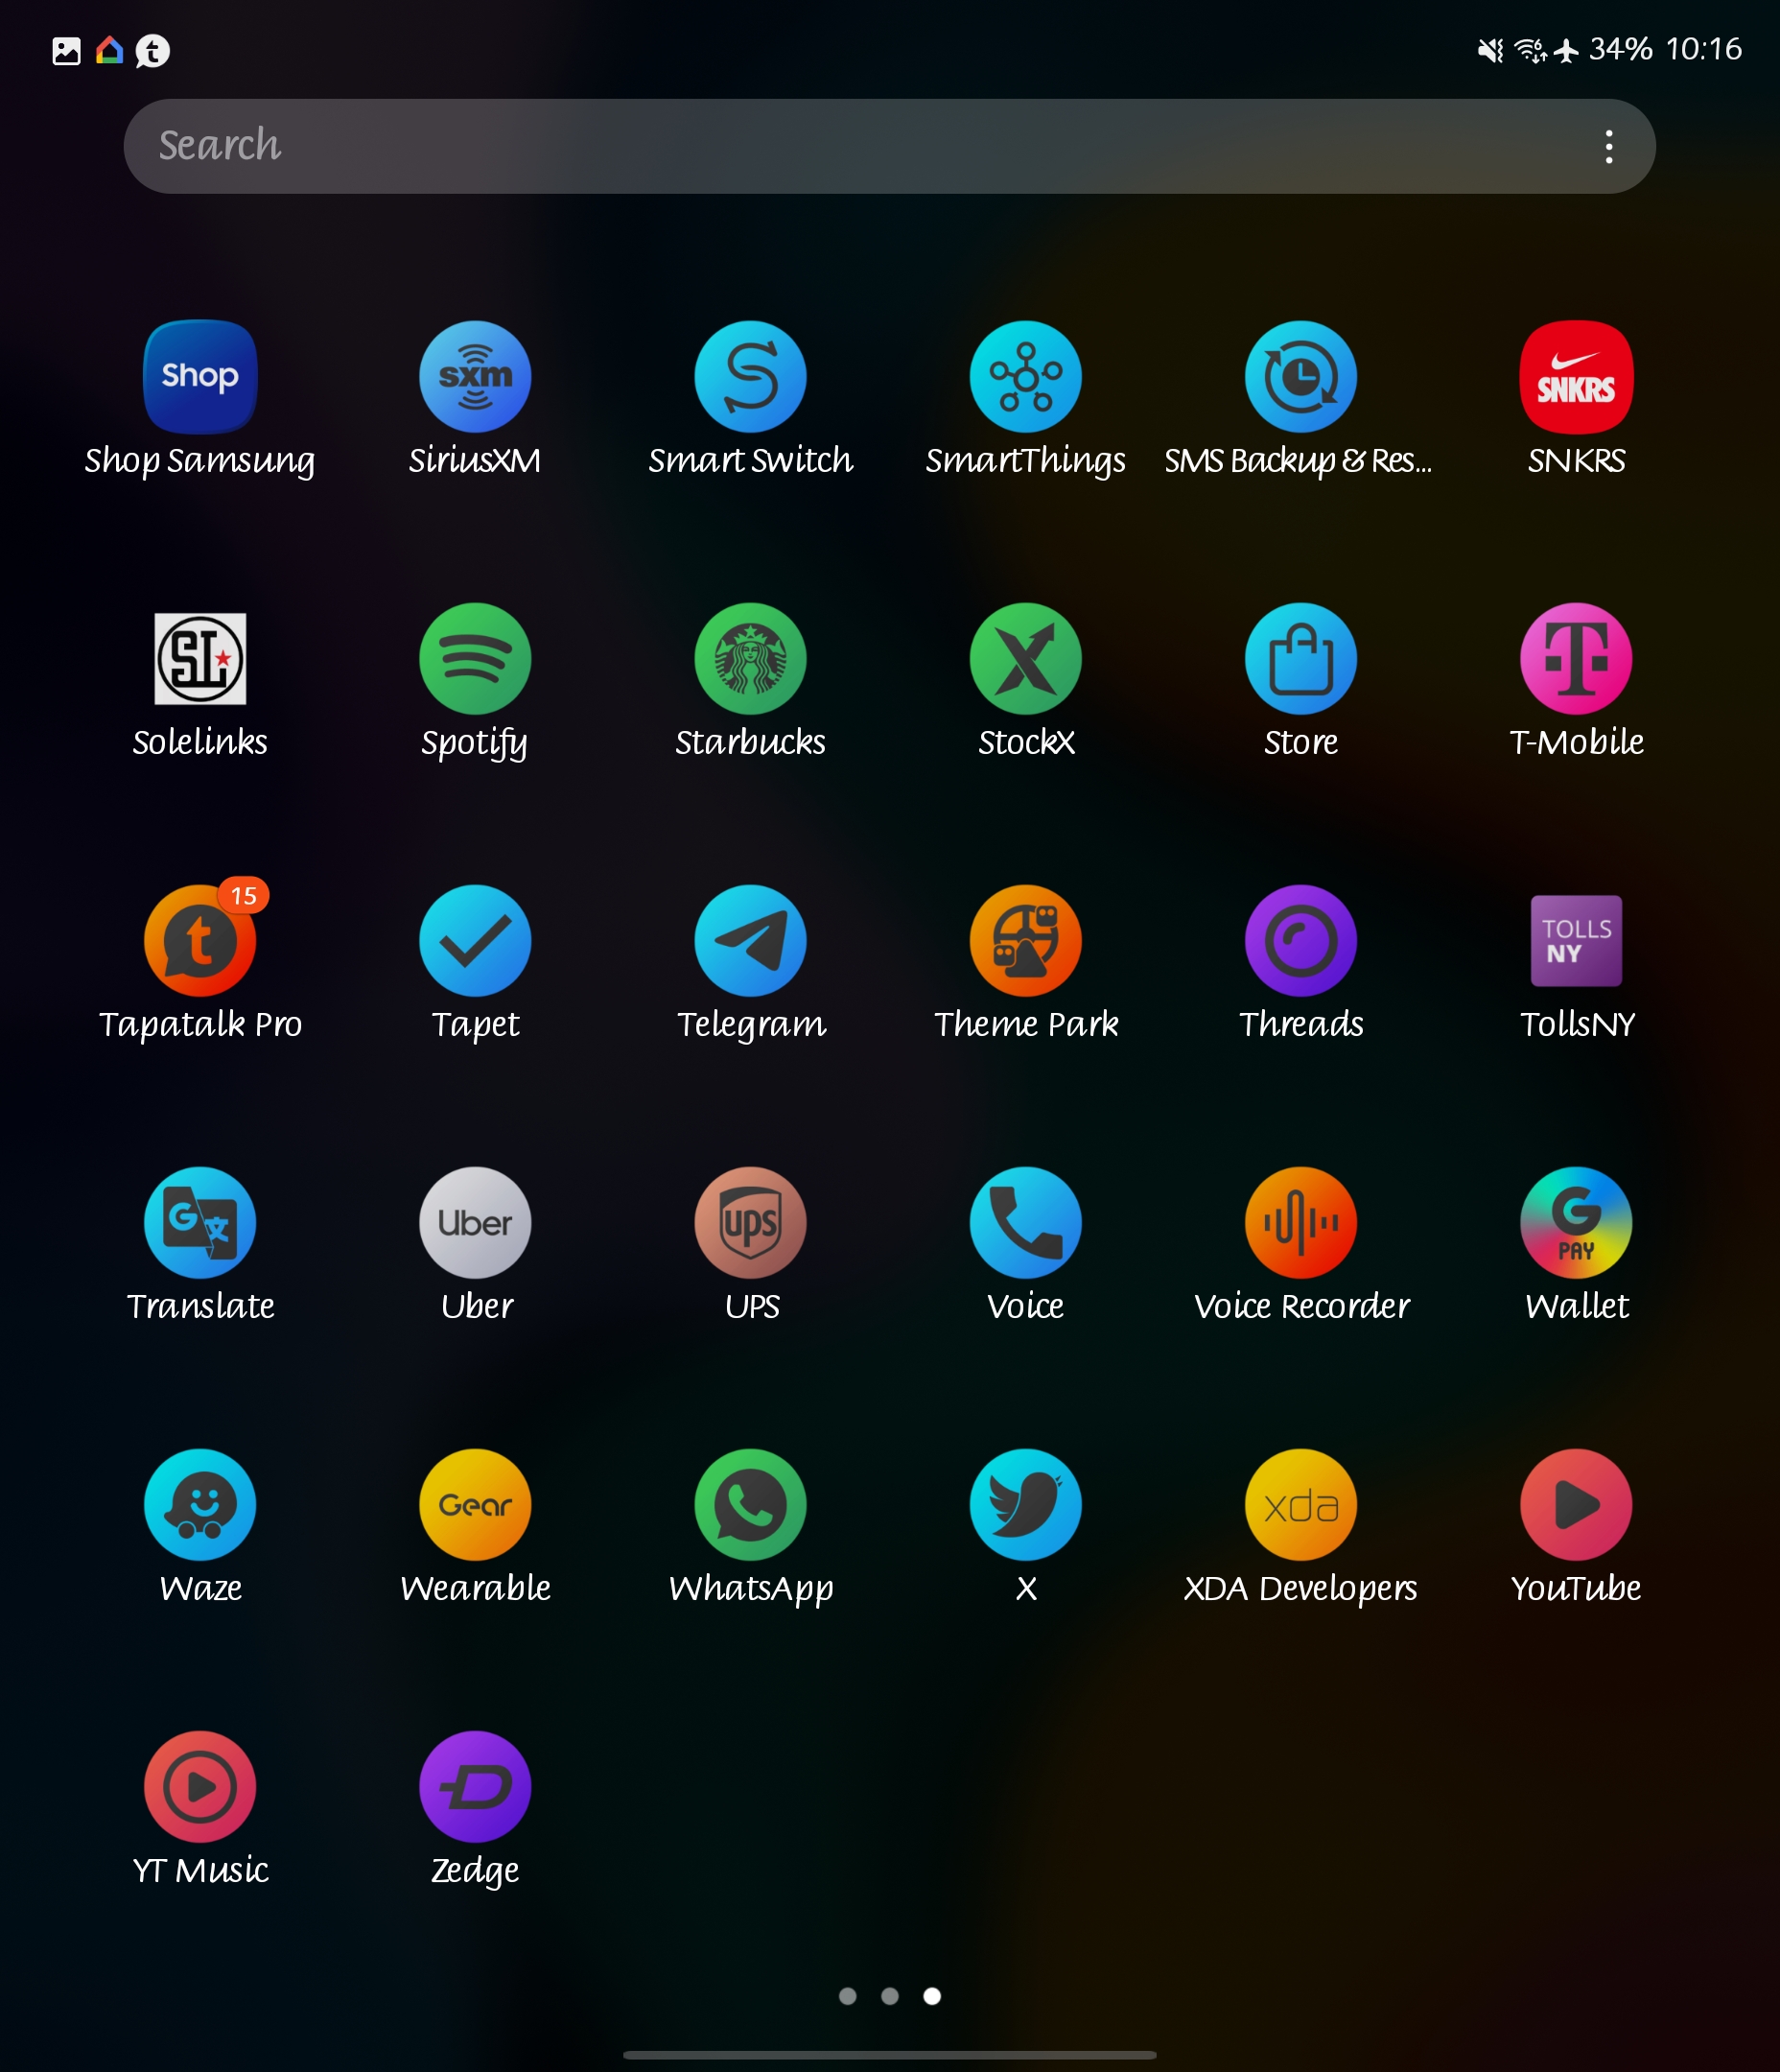Viewport: 1780px width, 2072px height.
Task: Open Smart Switch app
Action: pos(750,377)
